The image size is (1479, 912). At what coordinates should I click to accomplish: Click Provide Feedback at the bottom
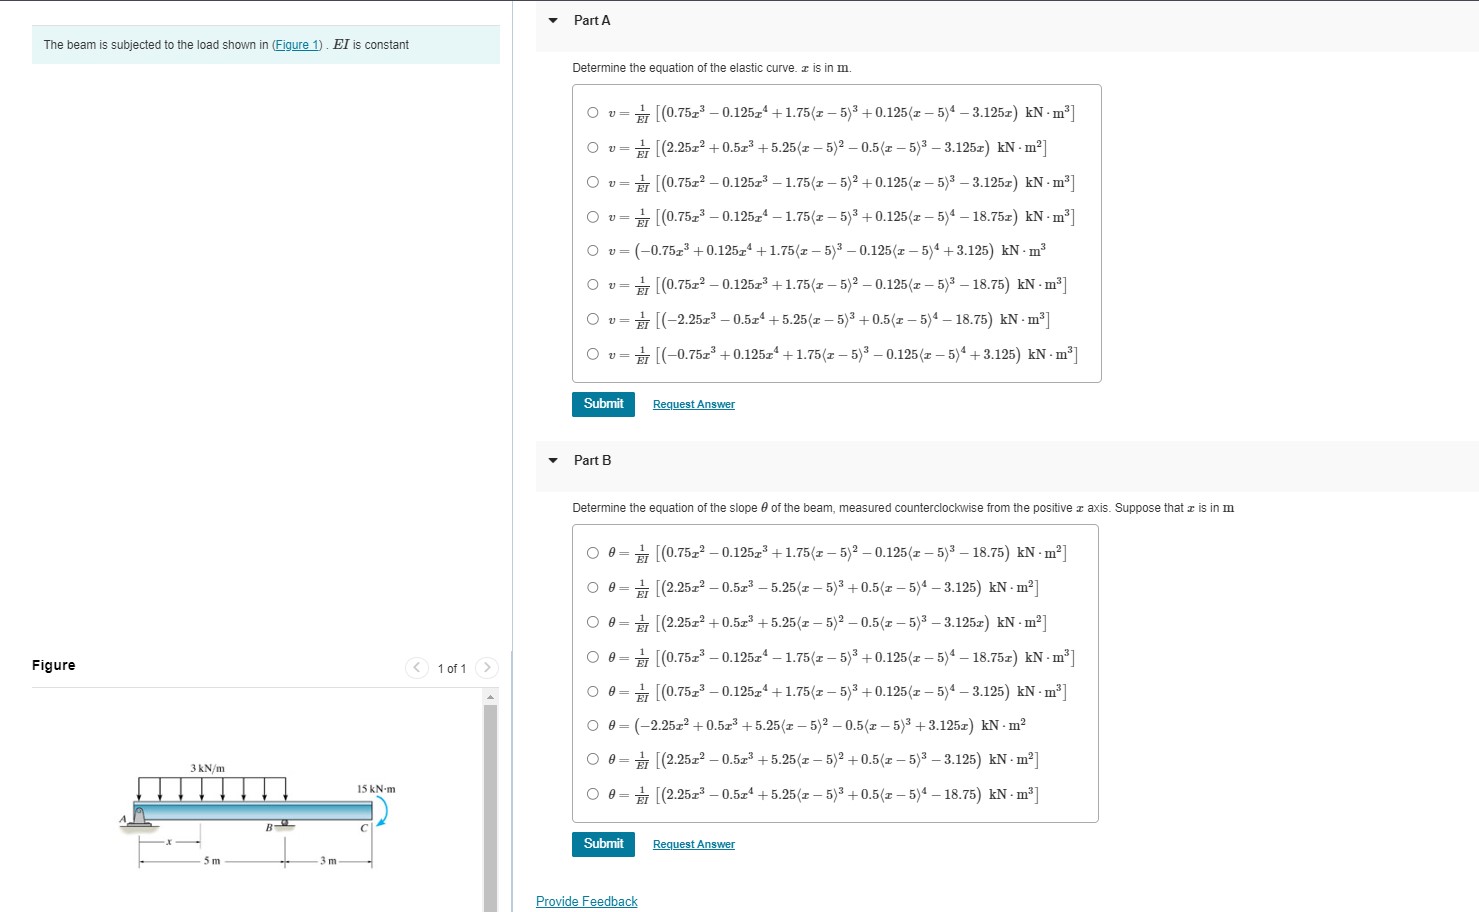click(586, 901)
